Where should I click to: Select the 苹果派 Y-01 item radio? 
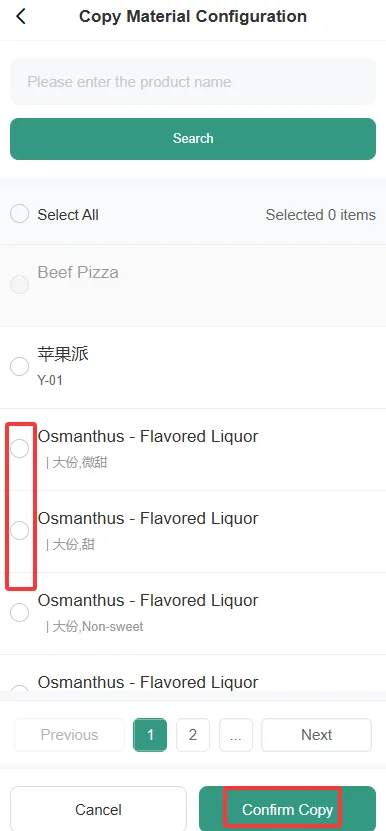[x=20, y=366]
